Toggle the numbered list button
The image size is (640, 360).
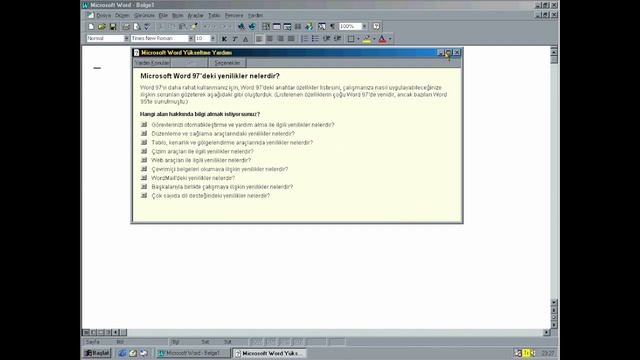coord(304,39)
